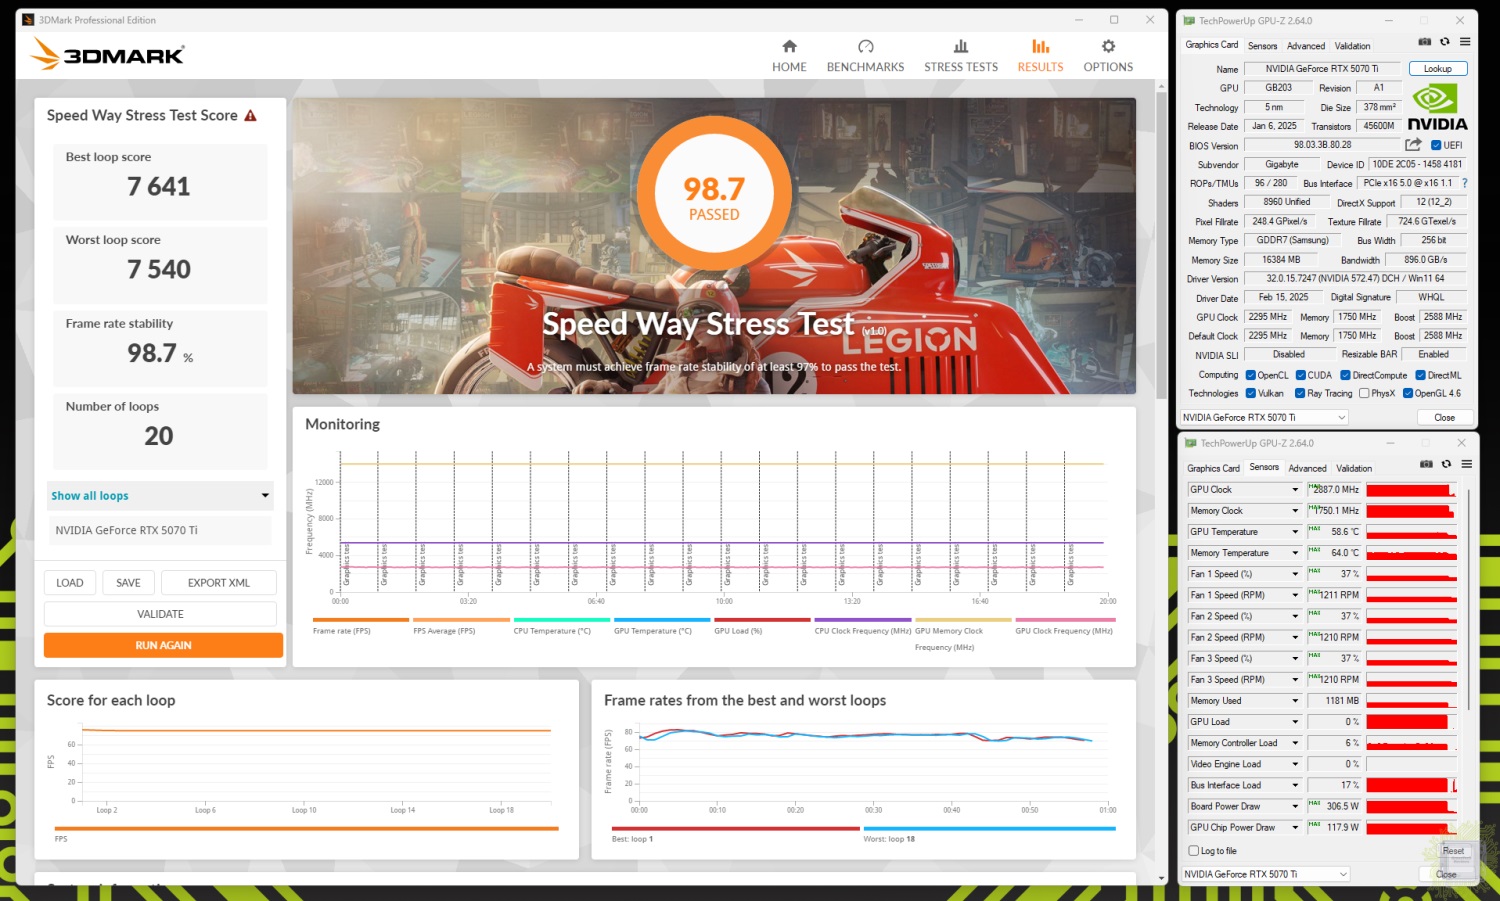The height and width of the screenshot is (901, 1500).
Task: Toggle the OpenCL checkbox
Action: tap(1250, 375)
